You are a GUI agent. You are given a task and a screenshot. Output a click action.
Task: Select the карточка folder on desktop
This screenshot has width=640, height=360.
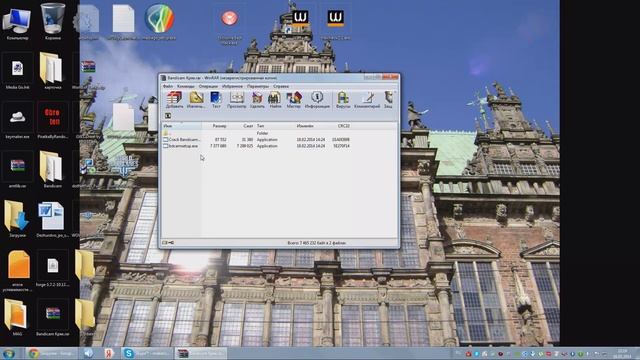click(52, 71)
